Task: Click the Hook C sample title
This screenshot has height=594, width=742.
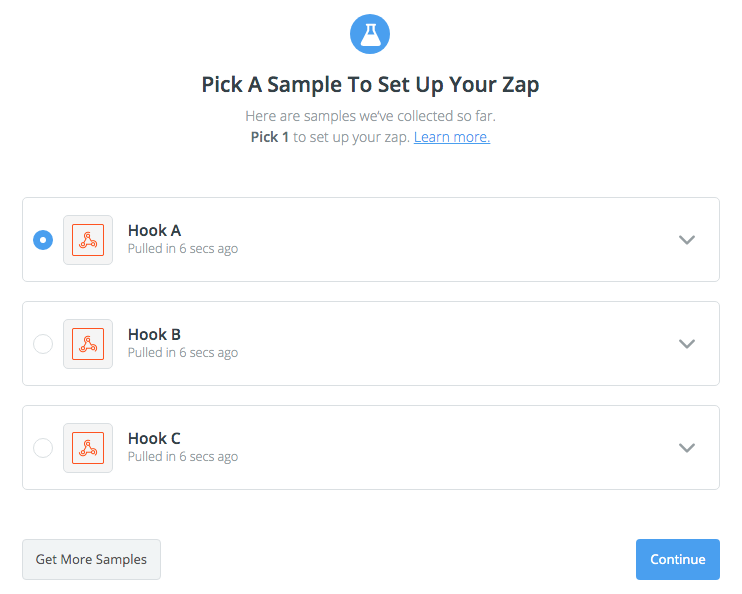Action: (154, 439)
